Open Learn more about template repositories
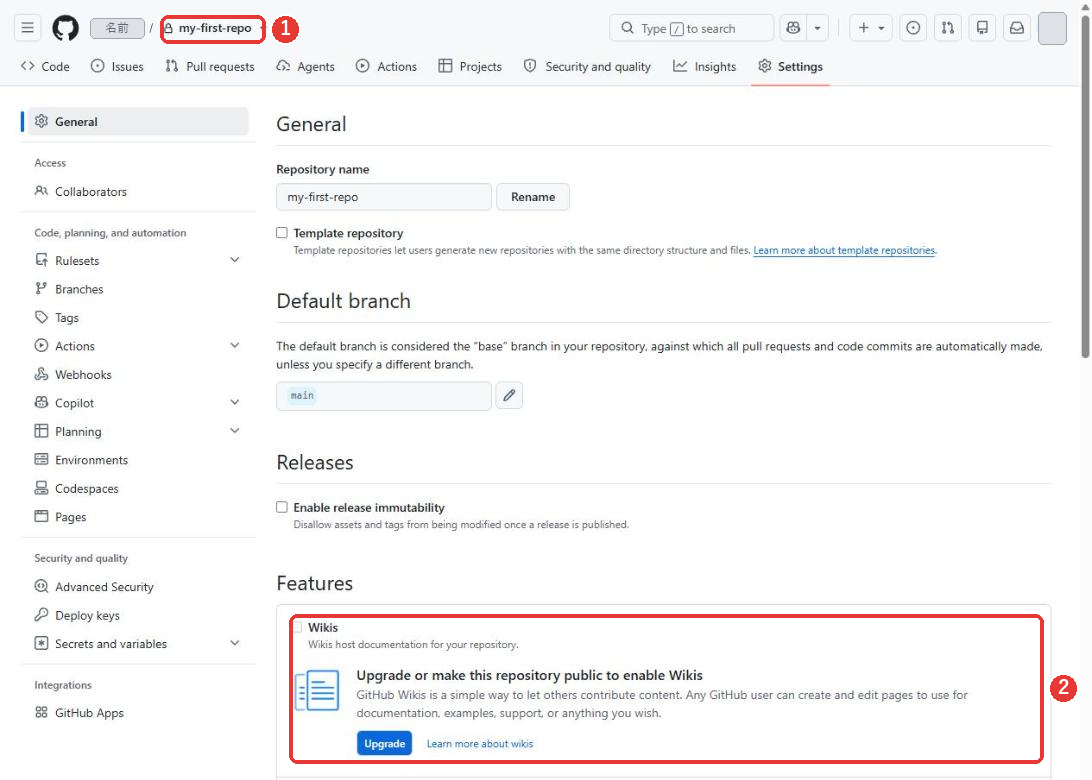This screenshot has height=780, width=1092. (x=844, y=251)
